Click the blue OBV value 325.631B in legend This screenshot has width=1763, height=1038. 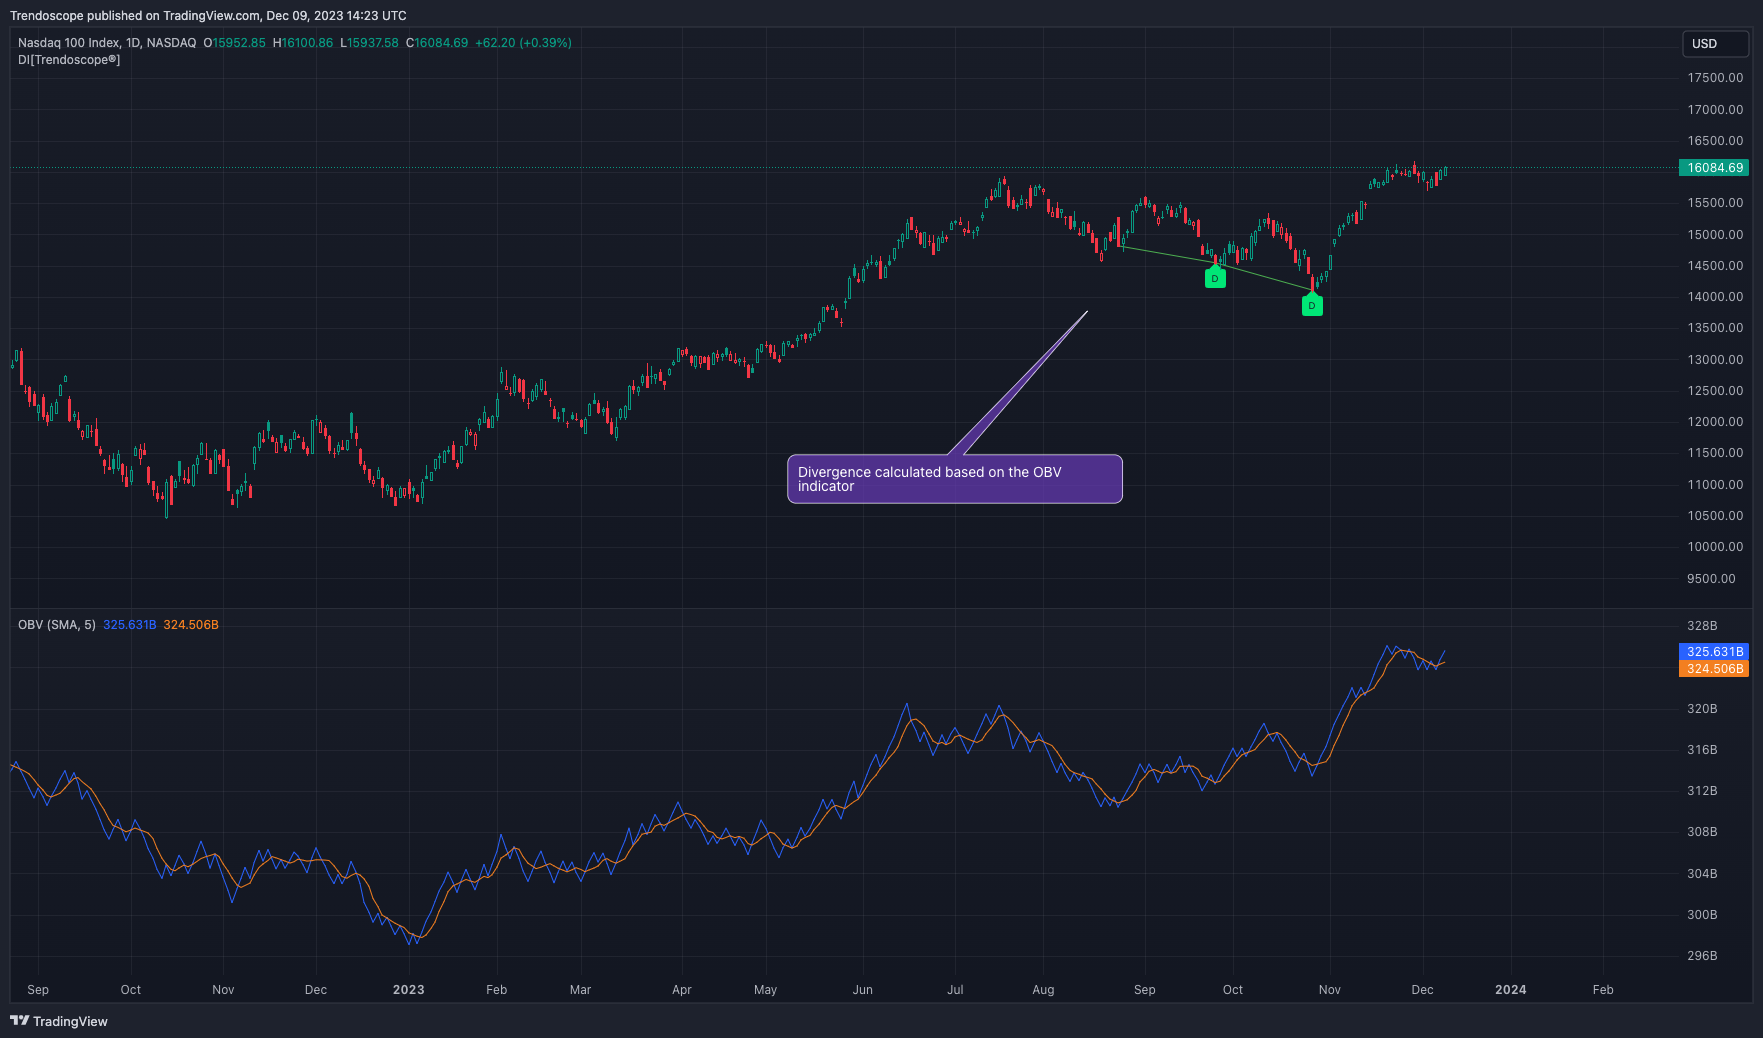130,625
